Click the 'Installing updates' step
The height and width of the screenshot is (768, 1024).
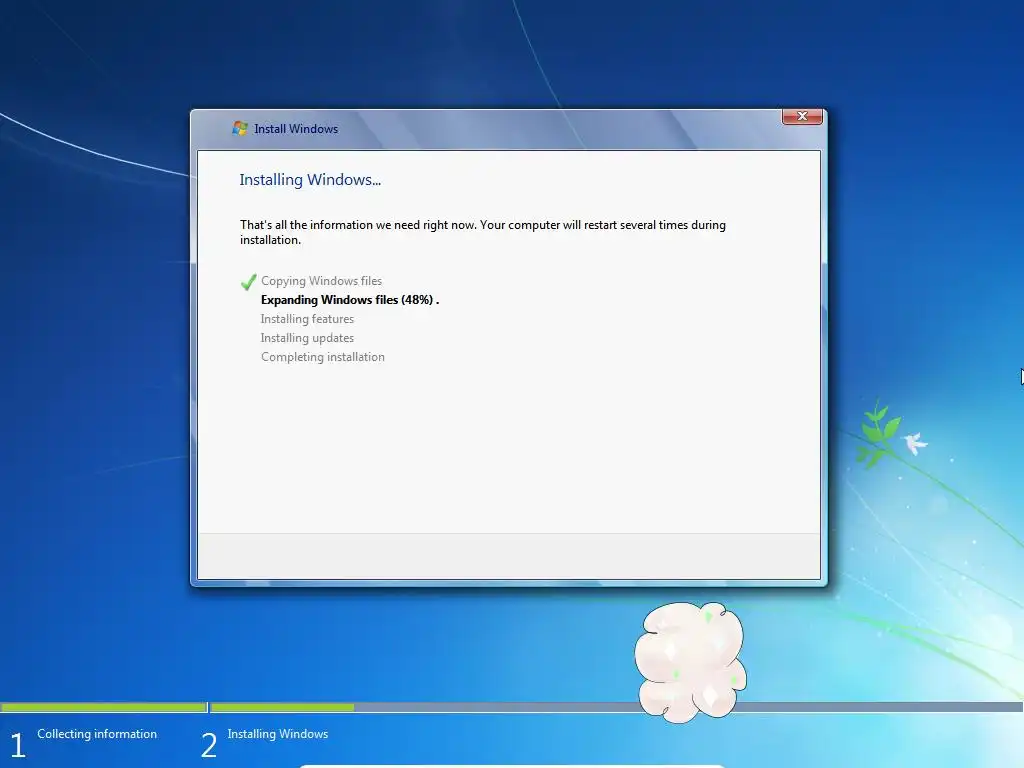(x=307, y=338)
